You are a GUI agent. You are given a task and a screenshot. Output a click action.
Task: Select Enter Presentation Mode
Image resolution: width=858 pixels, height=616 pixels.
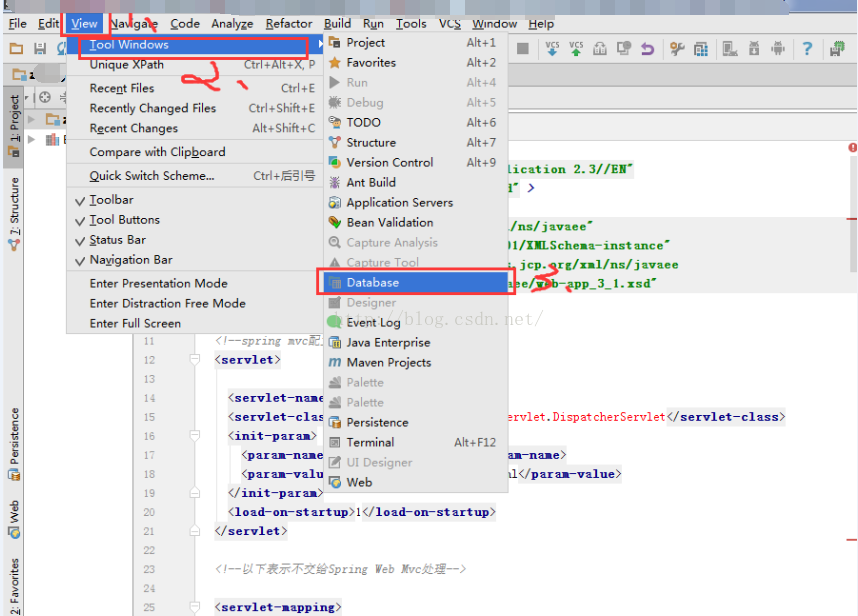194,283
